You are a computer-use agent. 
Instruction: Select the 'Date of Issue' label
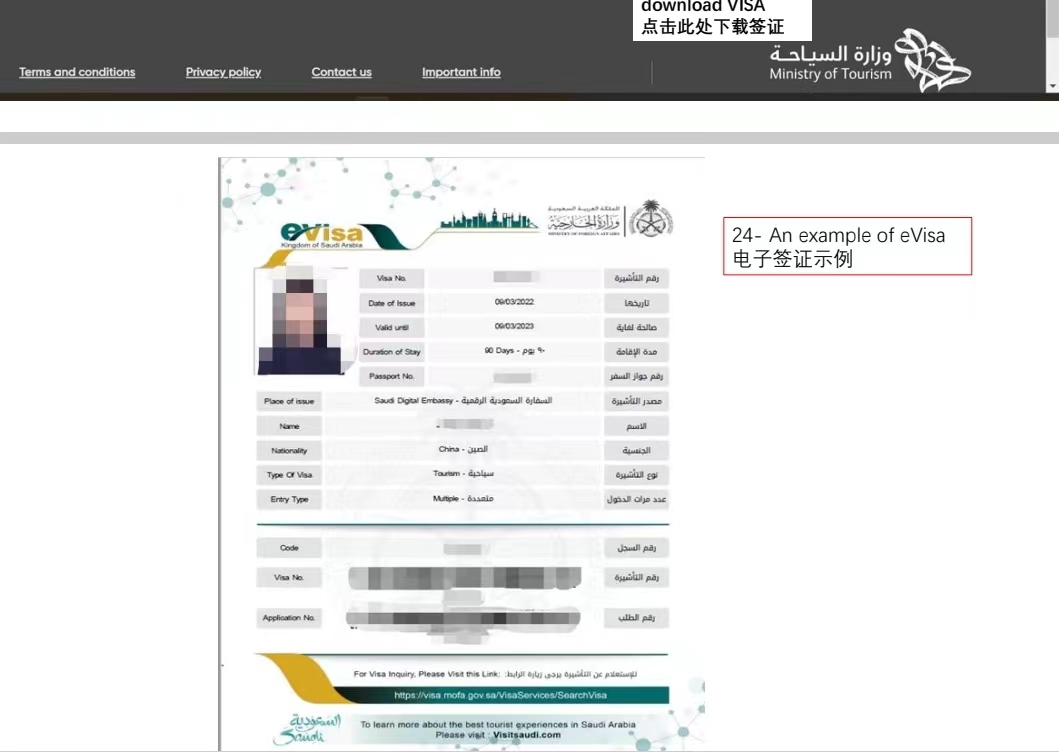(392, 303)
